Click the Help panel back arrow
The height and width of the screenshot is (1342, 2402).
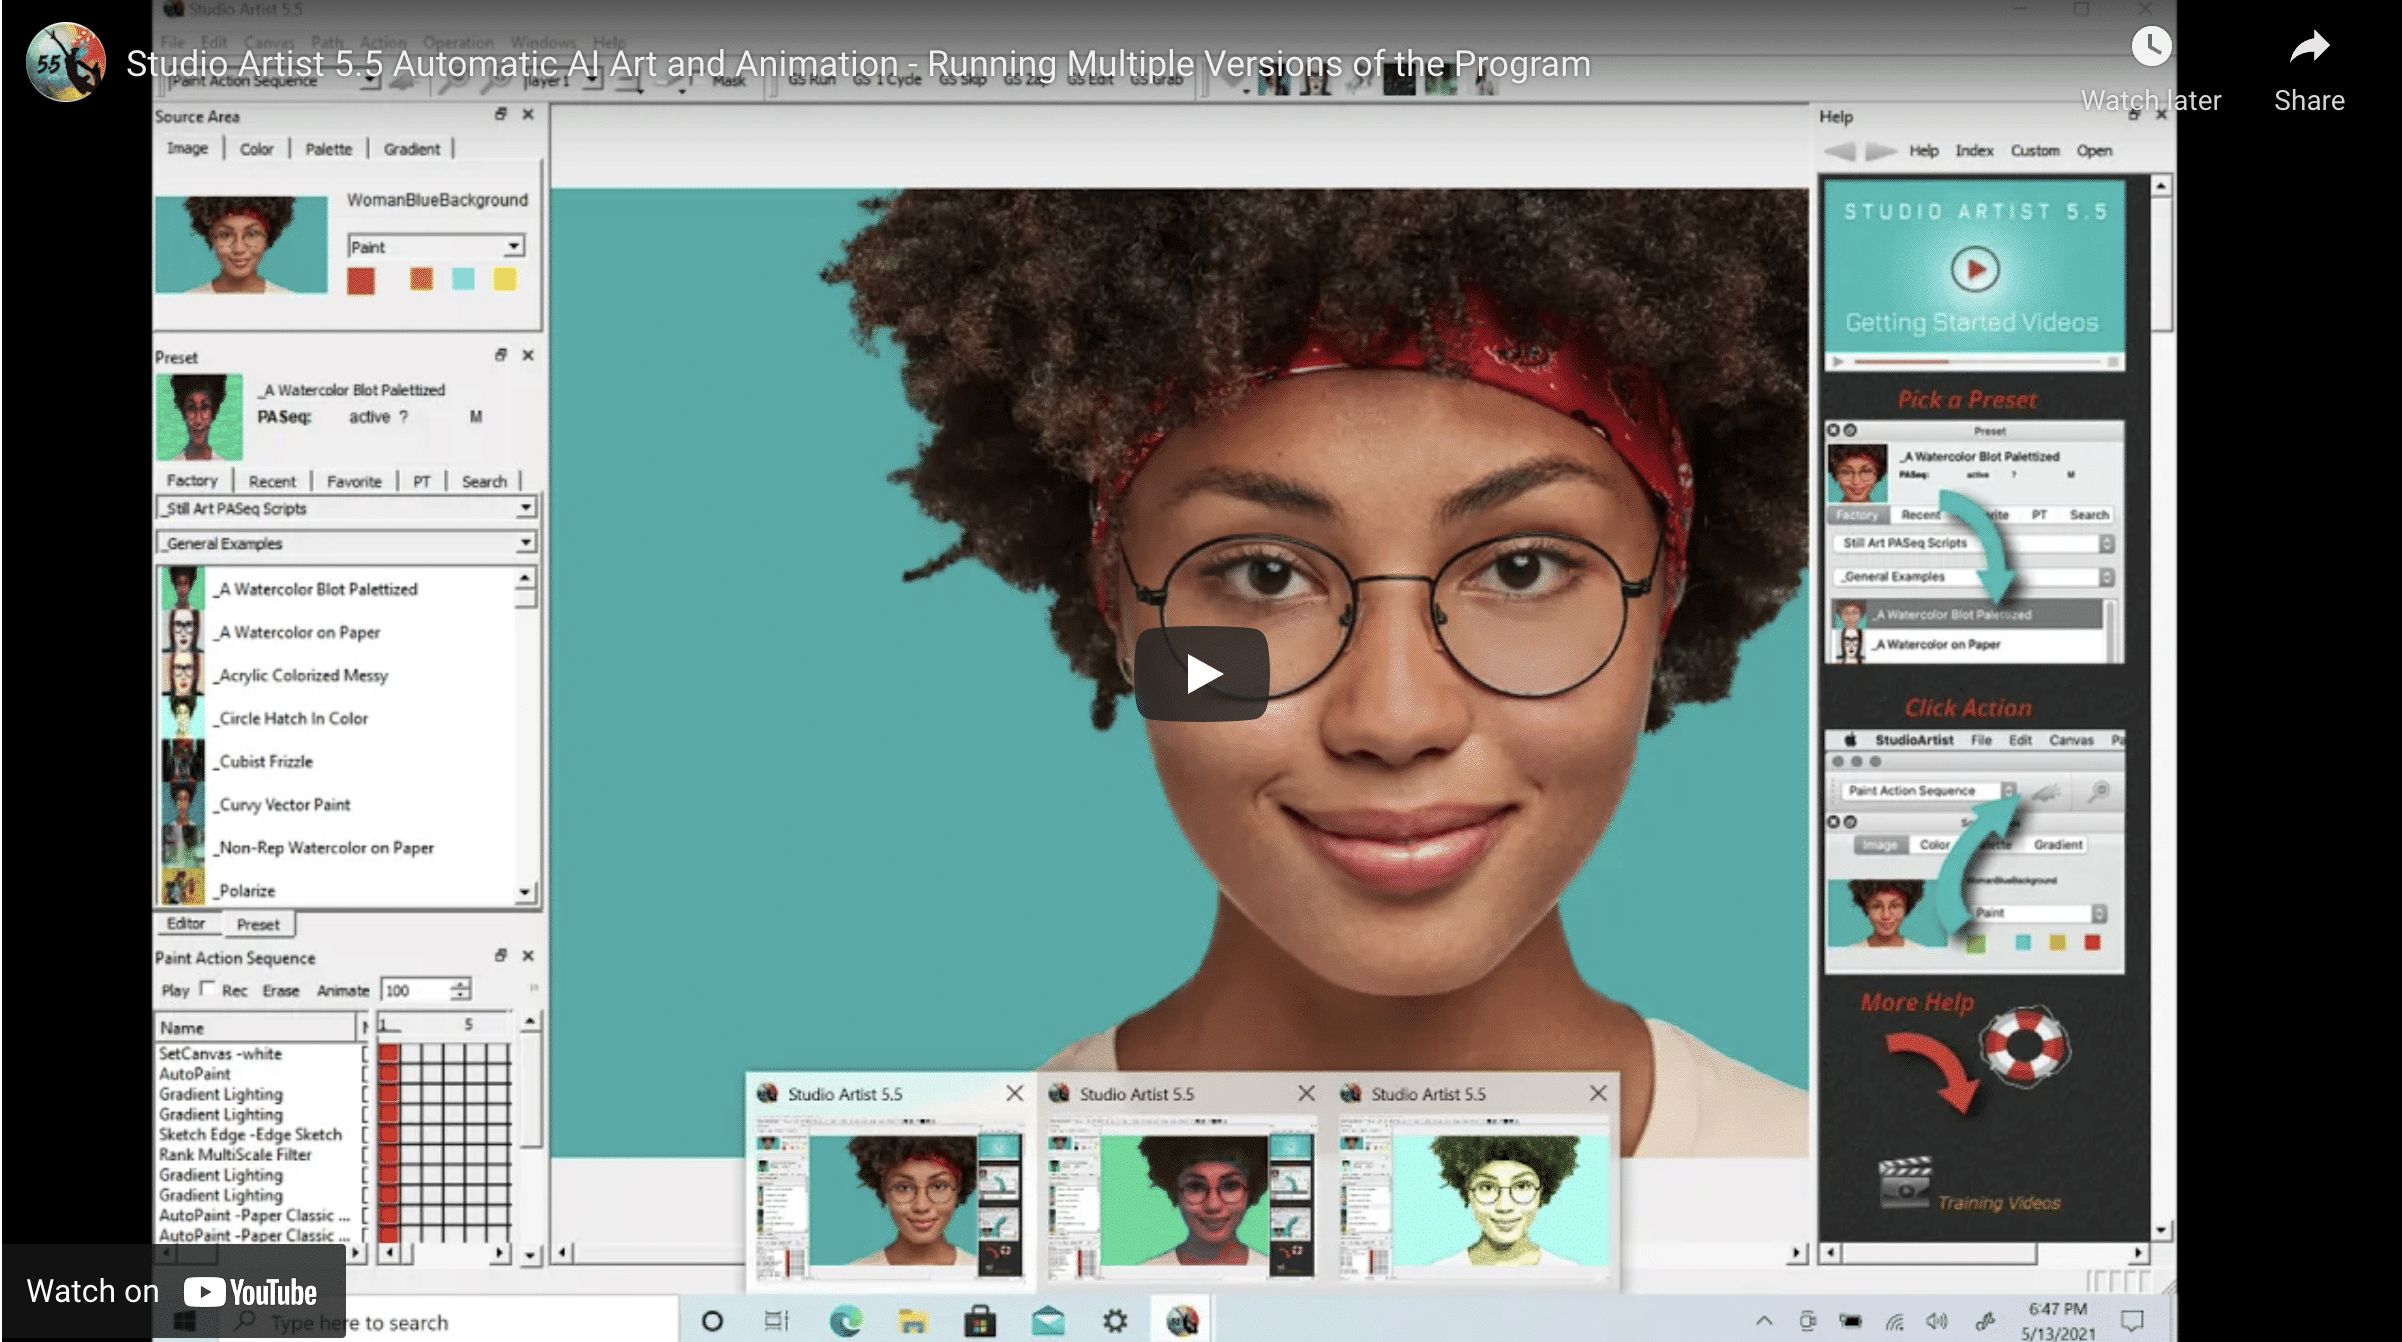(x=1840, y=151)
